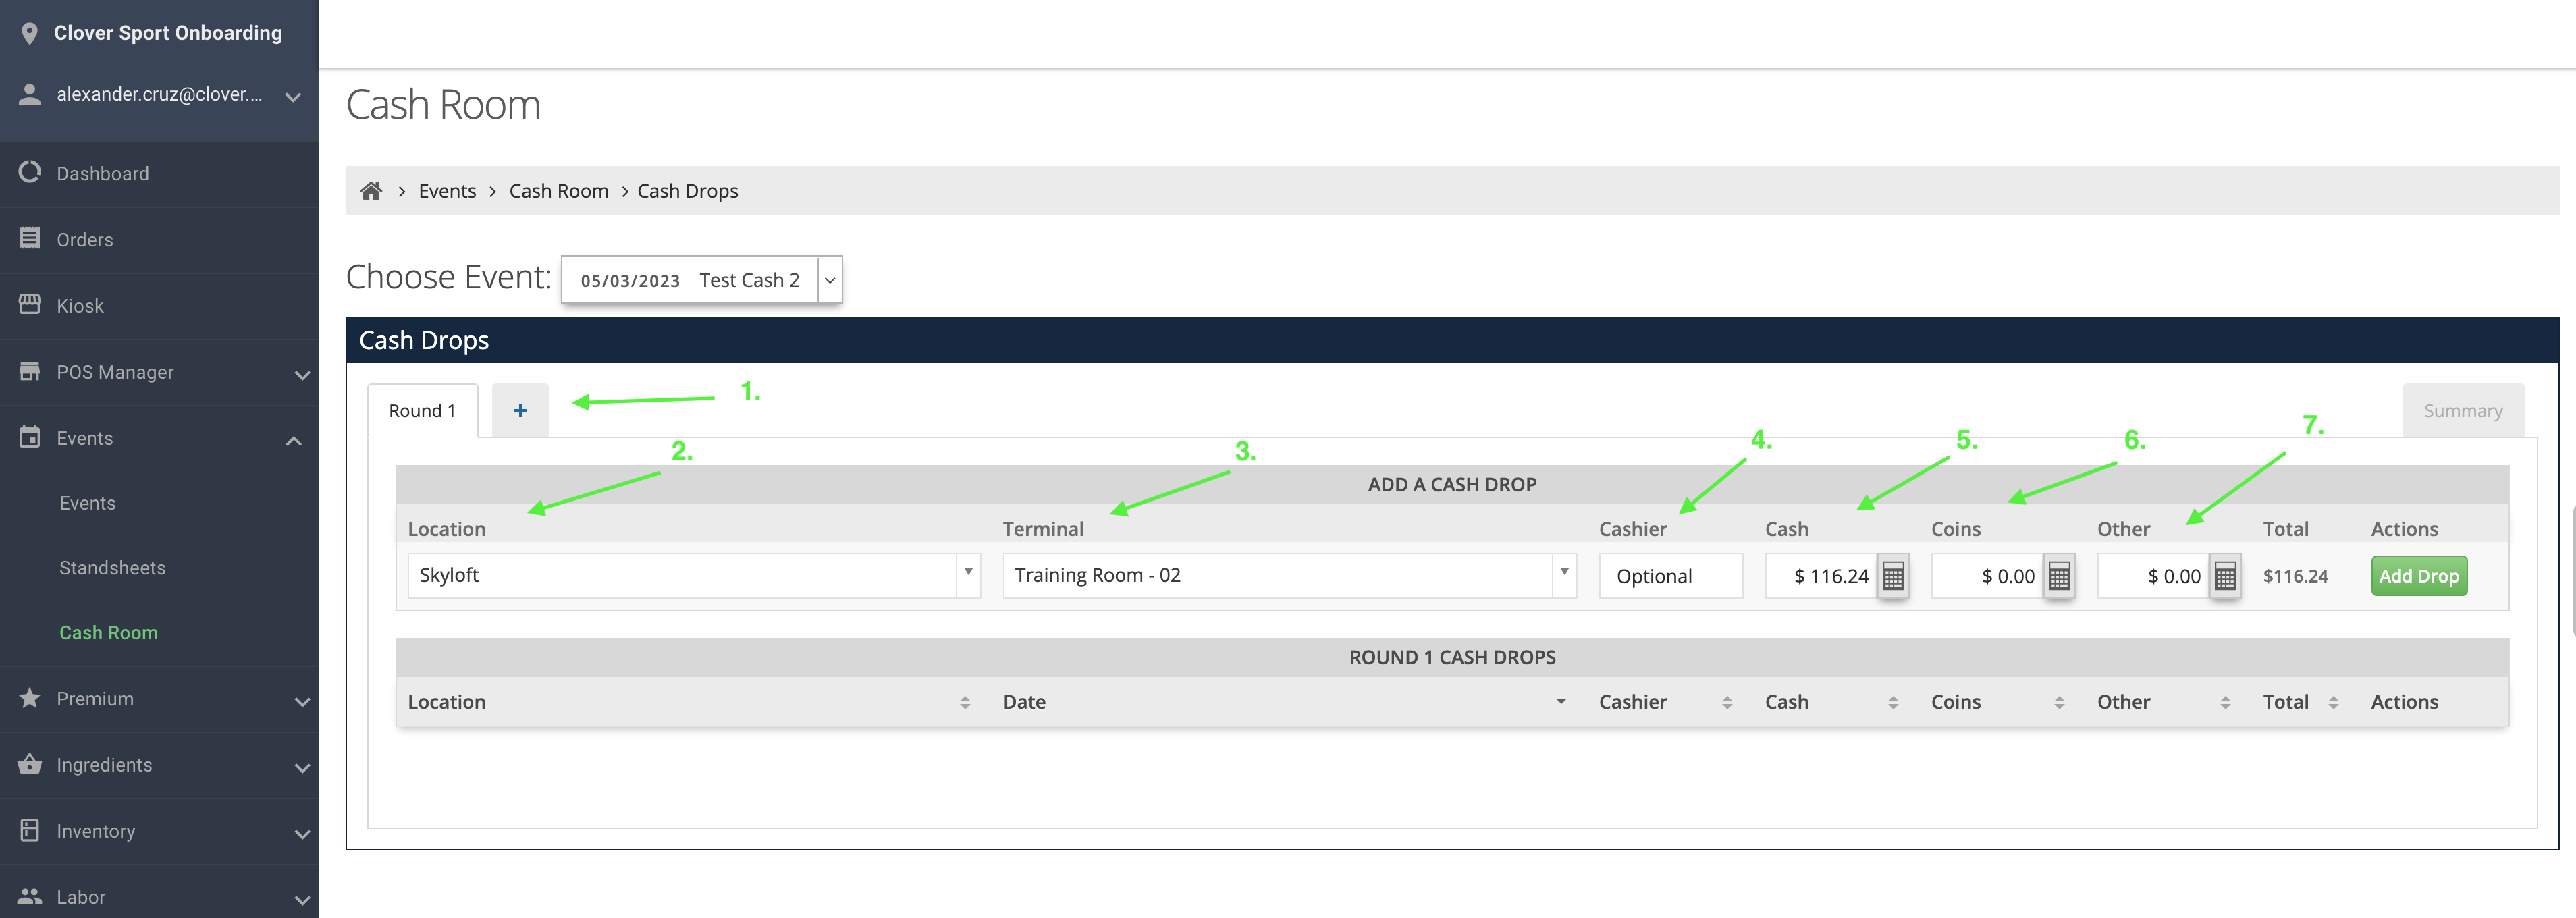
Task: Click the location pin icon beside Clover Sport Onboarding
Action: coord(30,33)
